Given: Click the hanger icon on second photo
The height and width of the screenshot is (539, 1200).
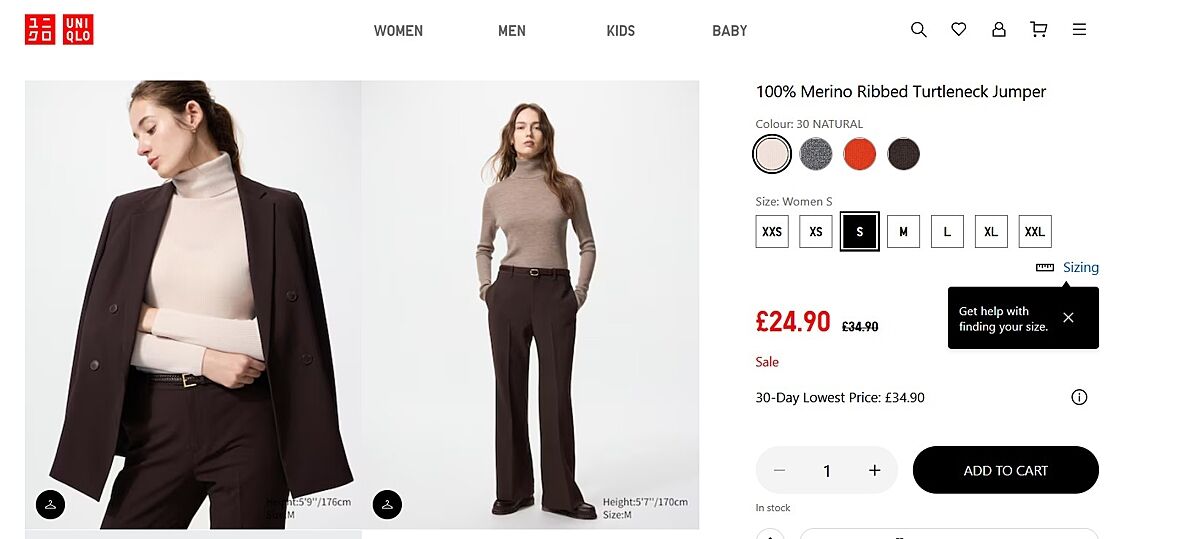Looking at the screenshot, I should (x=387, y=505).
